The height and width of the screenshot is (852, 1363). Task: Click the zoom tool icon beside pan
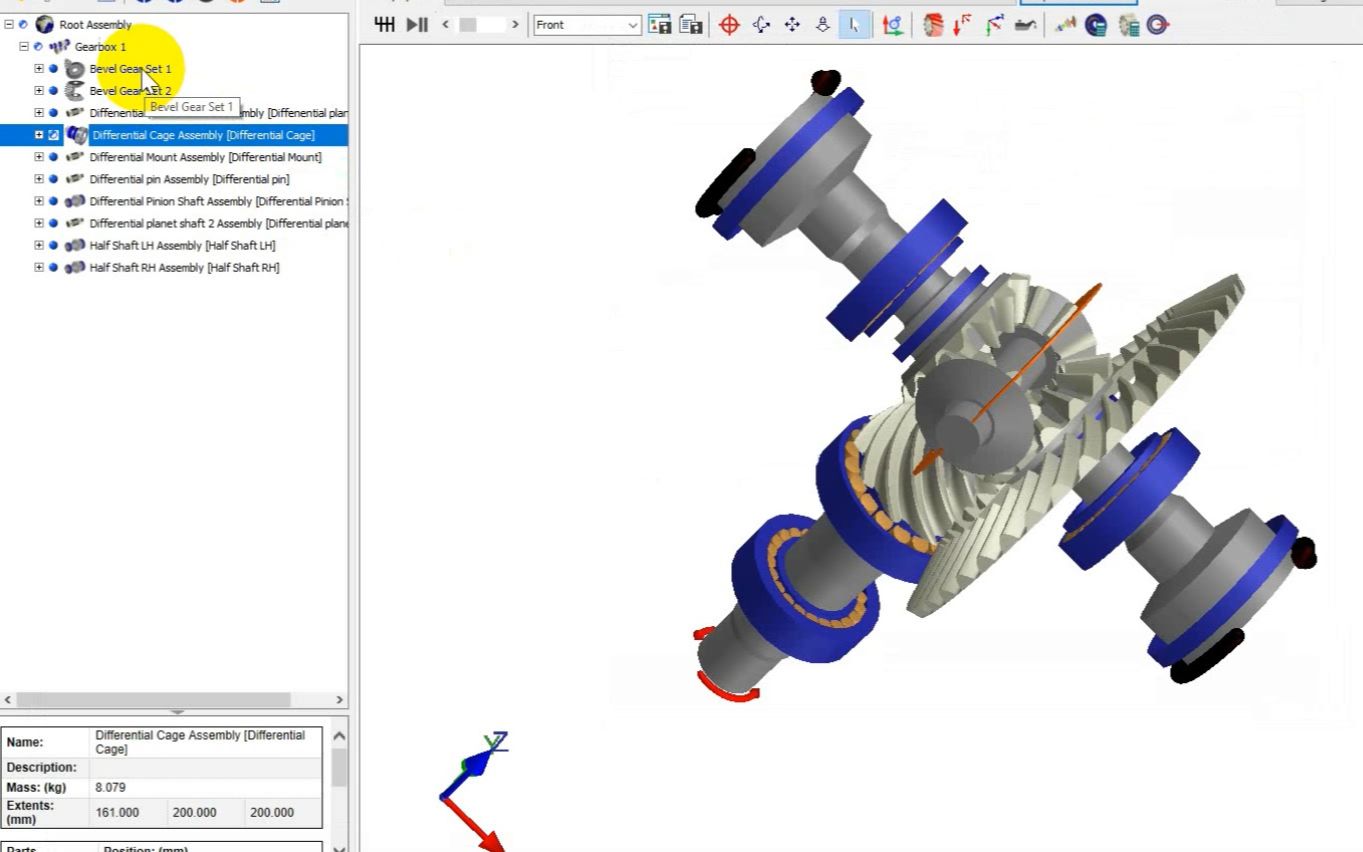[x=823, y=25]
